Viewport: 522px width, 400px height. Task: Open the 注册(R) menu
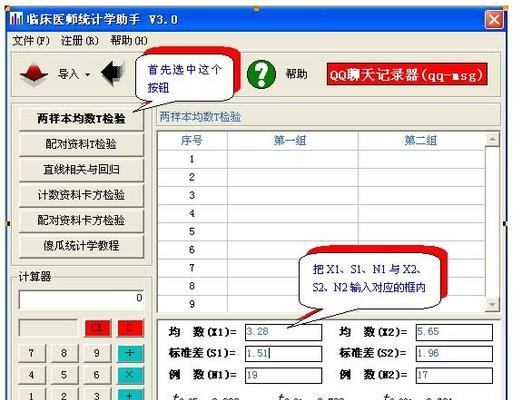pyautogui.click(x=80, y=41)
